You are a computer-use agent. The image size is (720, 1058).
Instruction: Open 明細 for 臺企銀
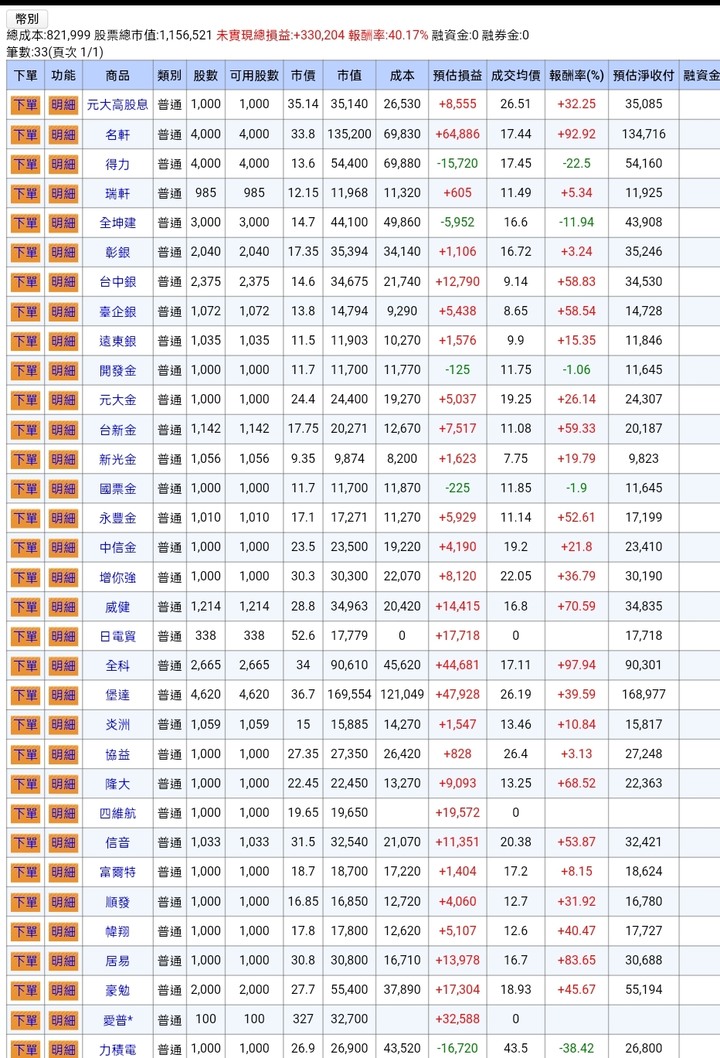(x=63, y=312)
